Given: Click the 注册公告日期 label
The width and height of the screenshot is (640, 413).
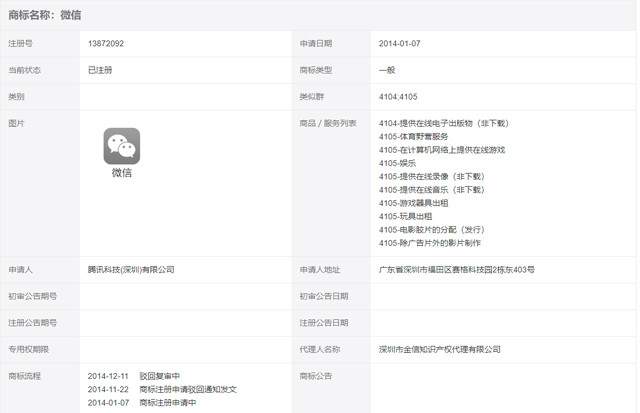Looking at the screenshot, I should point(324,323).
